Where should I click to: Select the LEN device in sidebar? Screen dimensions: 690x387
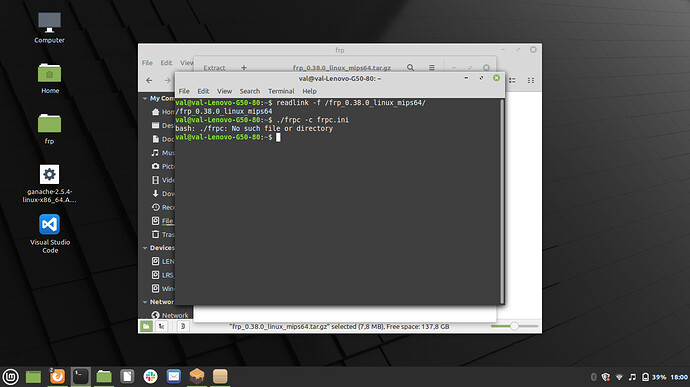click(163, 262)
